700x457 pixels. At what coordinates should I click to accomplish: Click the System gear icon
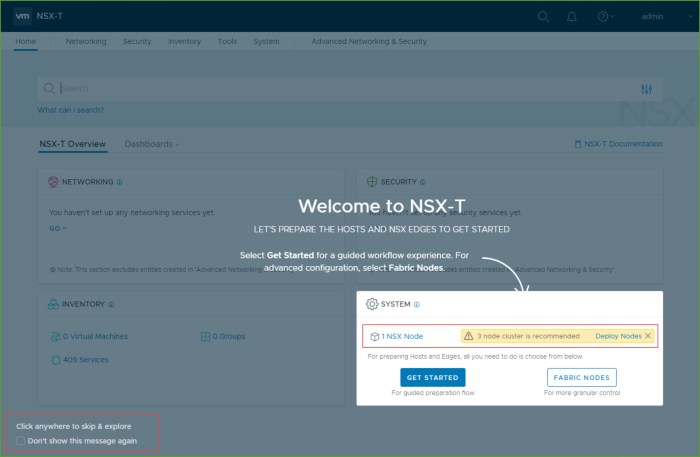[372, 304]
